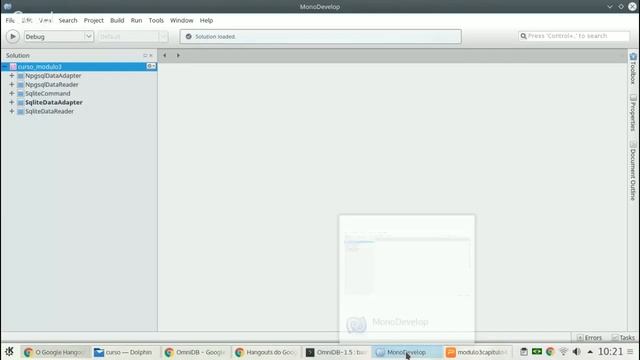Open the View menu

pyautogui.click(x=45, y=20)
